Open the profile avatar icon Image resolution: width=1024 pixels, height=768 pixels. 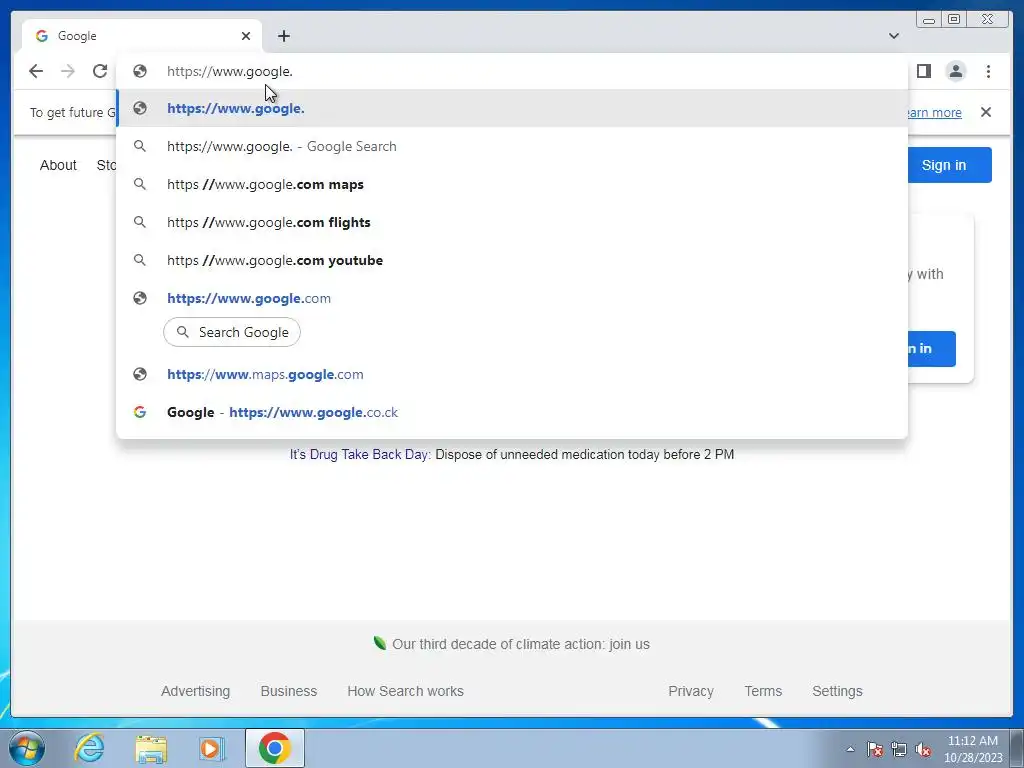pos(955,71)
